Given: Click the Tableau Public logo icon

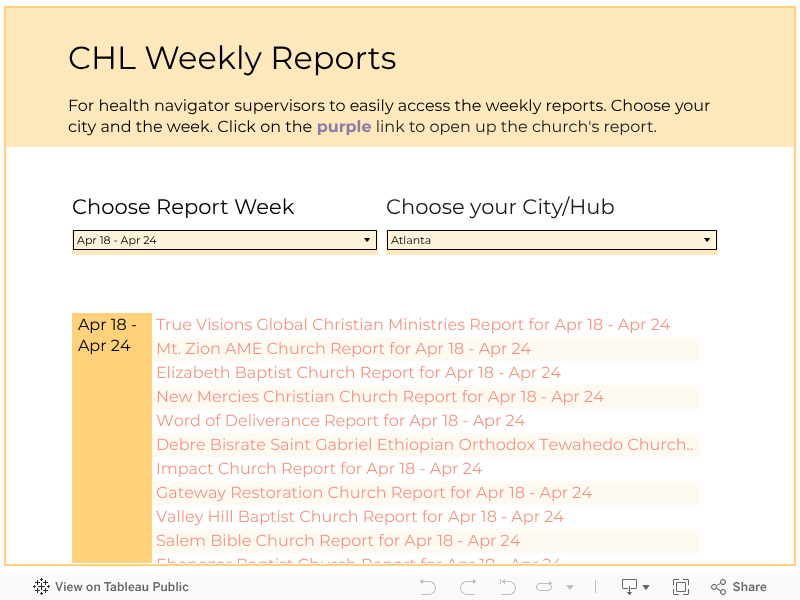Looking at the screenshot, I should (x=41, y=587).
